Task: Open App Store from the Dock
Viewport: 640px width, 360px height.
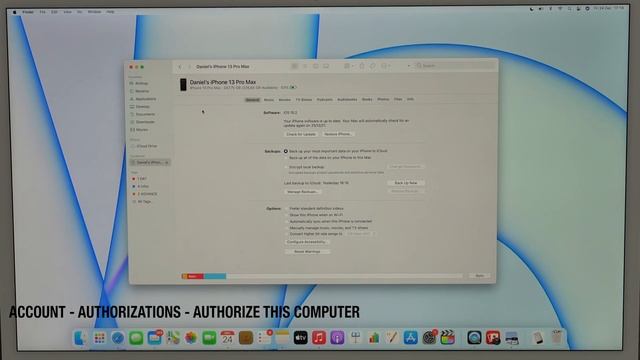Action: pos(411,338)
